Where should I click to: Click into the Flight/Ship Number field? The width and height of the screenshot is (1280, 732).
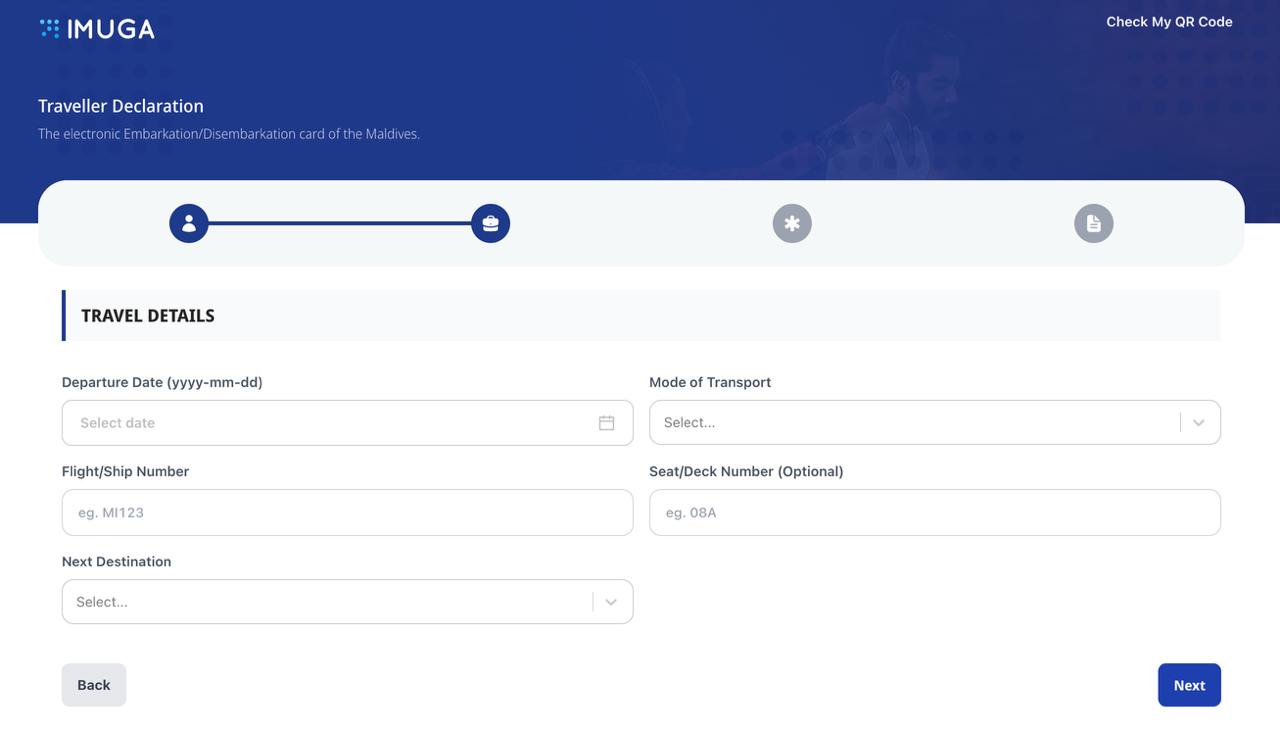347,512
